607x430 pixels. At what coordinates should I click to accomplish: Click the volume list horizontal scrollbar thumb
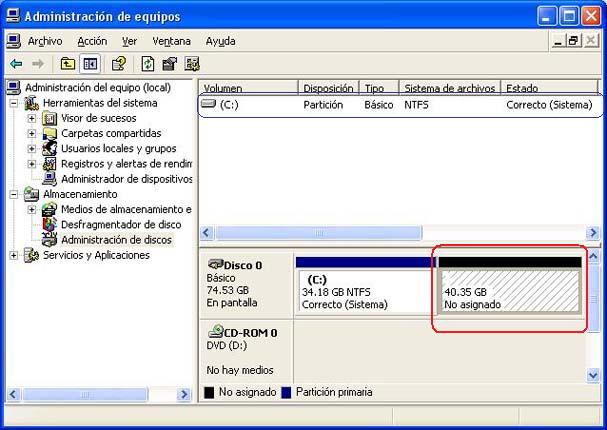tap(319, 233)
